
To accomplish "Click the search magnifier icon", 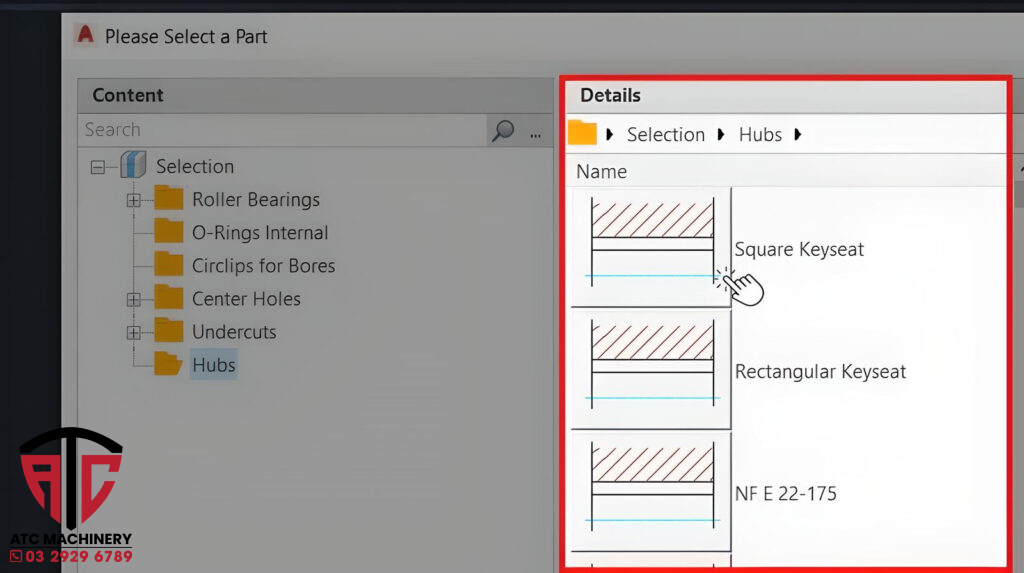I will (503, 130).
